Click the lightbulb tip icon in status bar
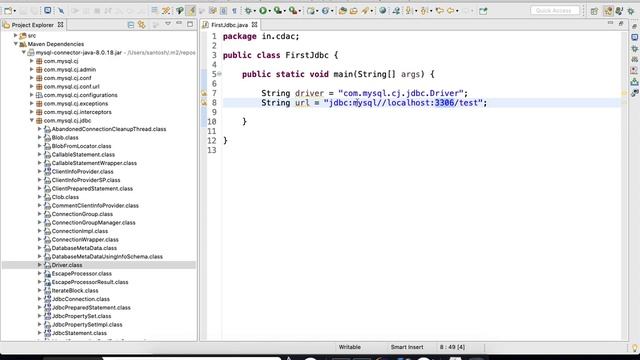The width and height of the screenshot is (640, 360). tap(635, 348)
